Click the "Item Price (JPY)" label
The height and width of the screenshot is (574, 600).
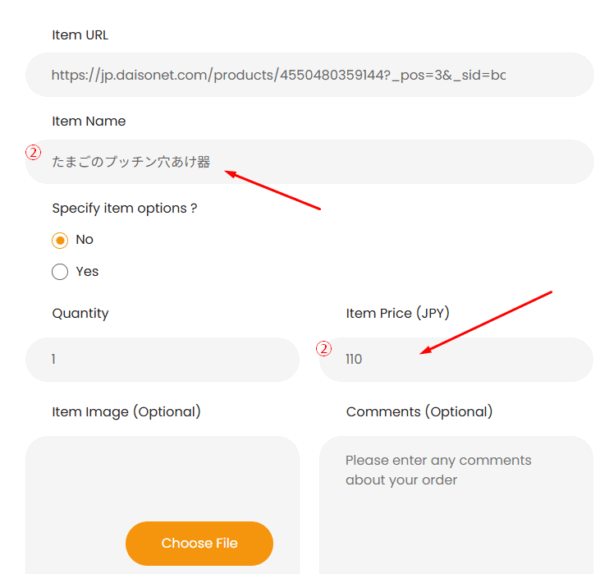pyautogui.click(x=398, y=313)
